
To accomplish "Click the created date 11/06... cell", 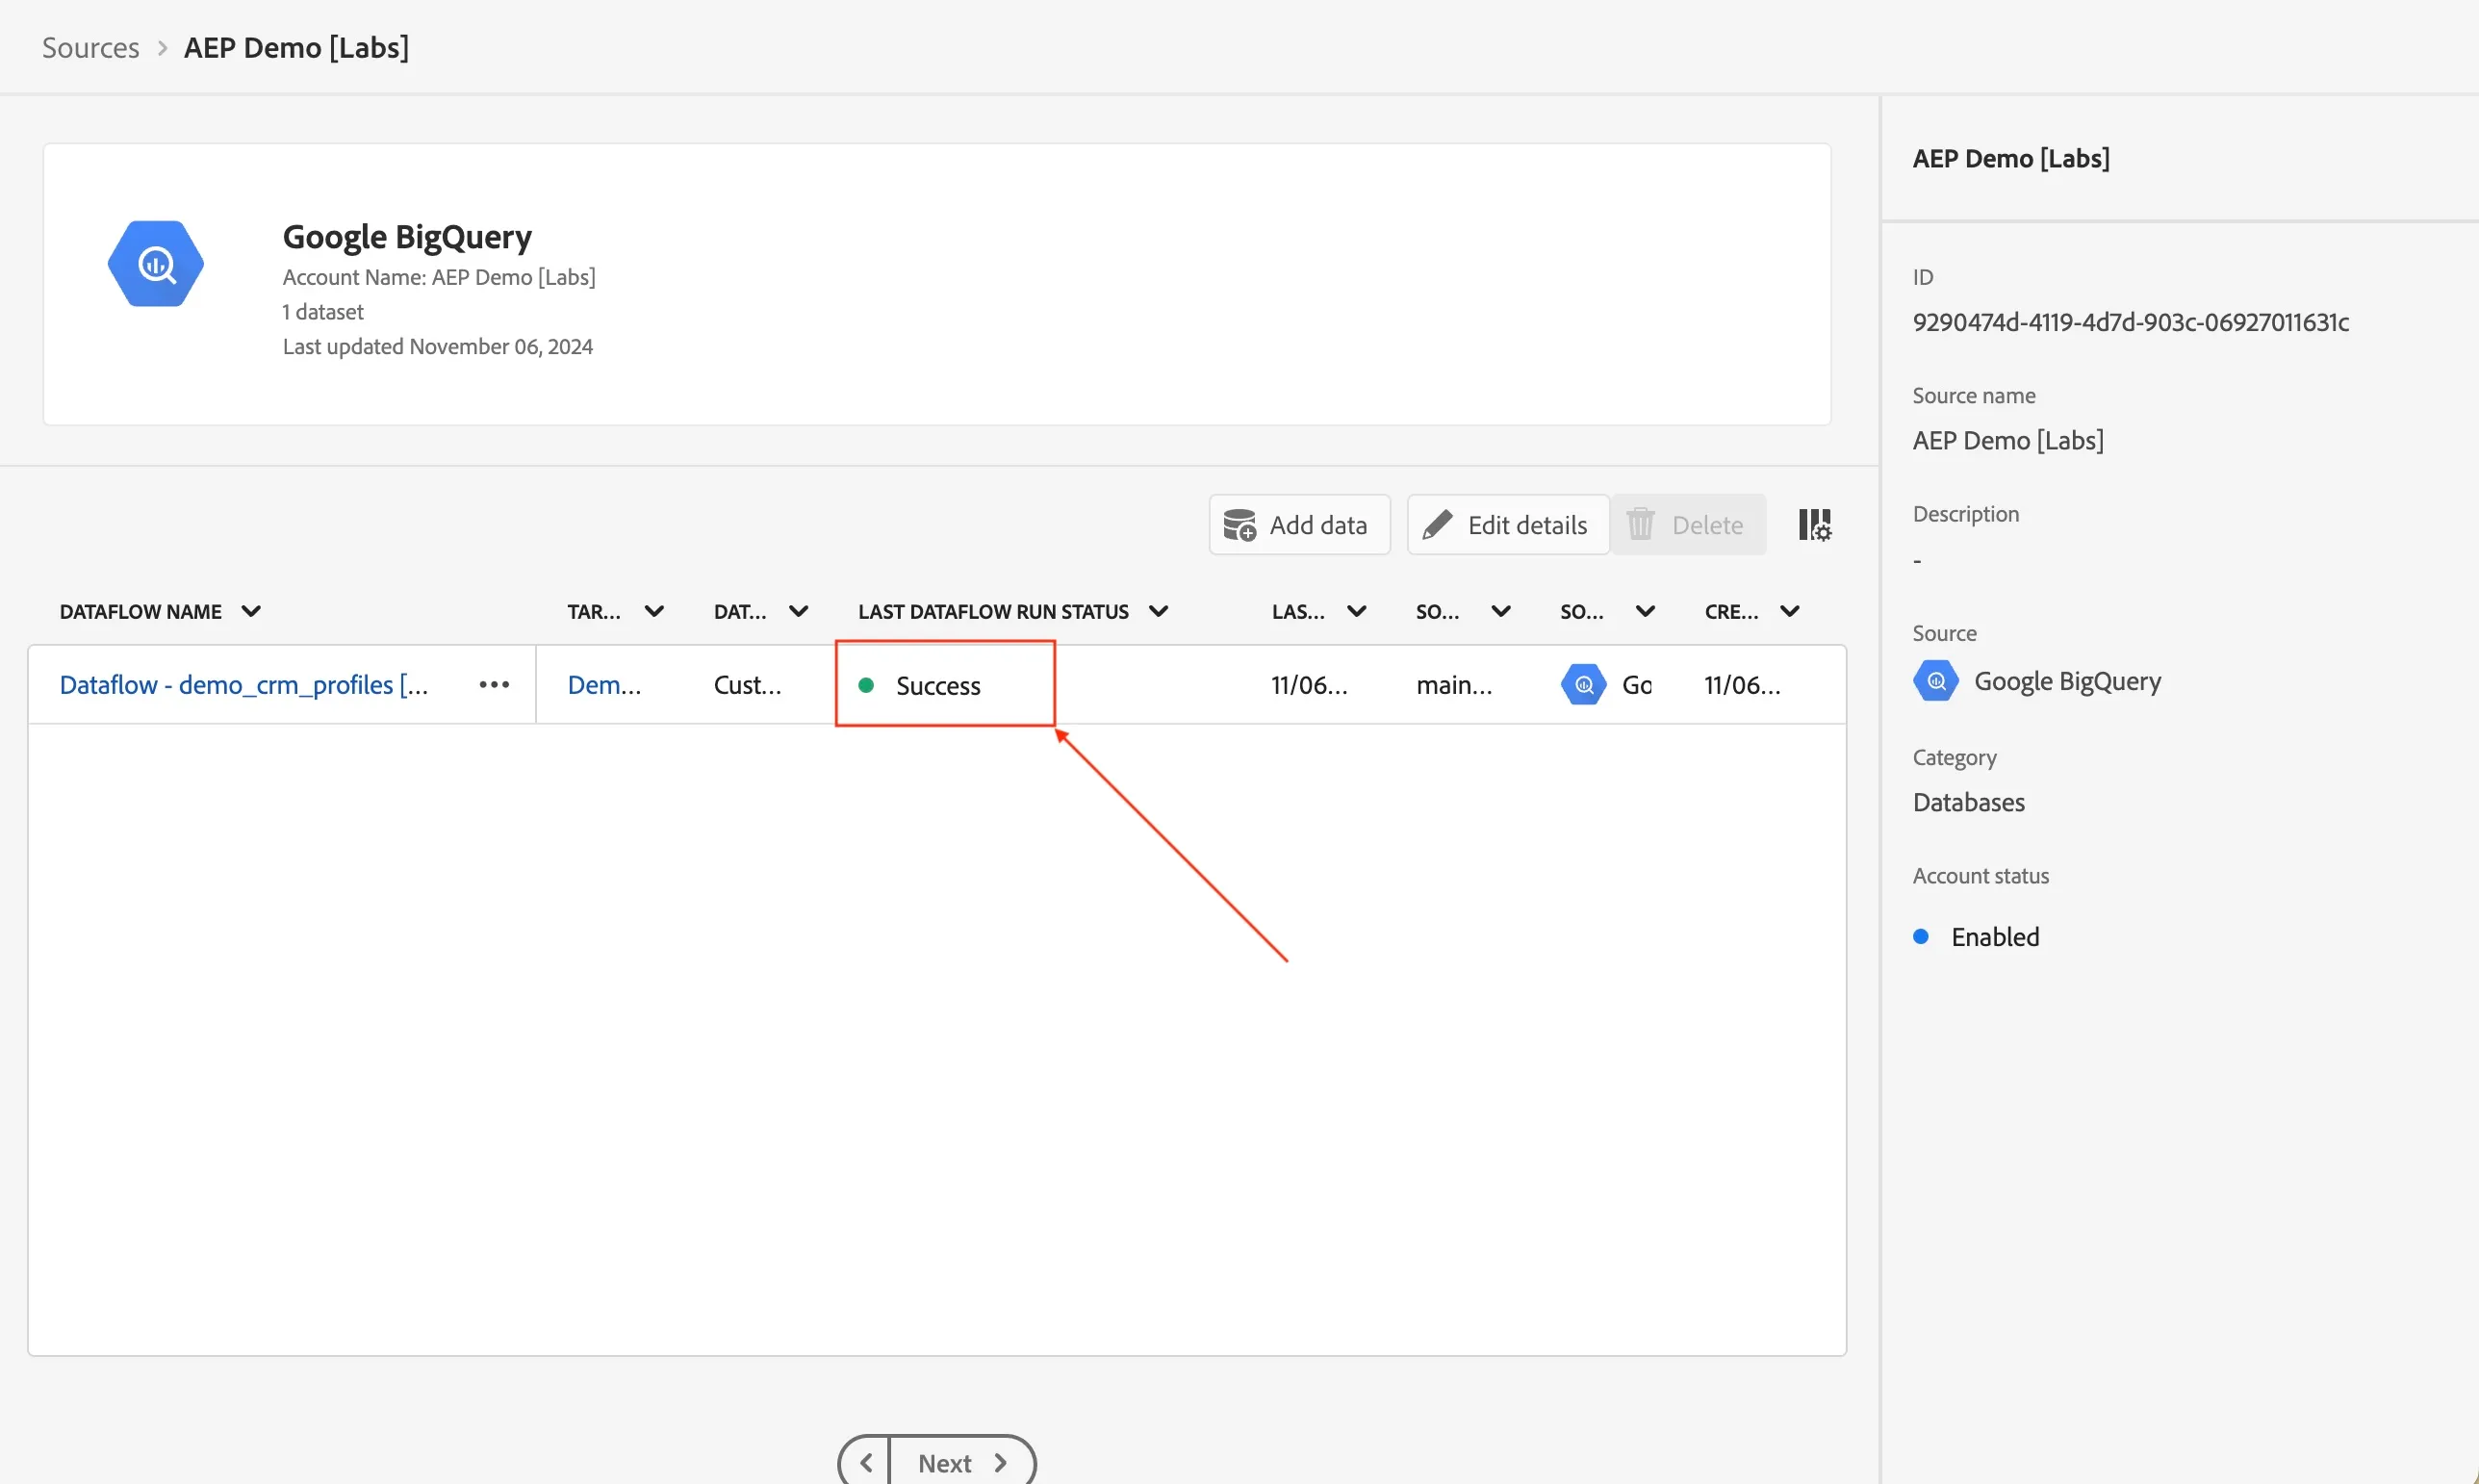I will pos(1742,685).
